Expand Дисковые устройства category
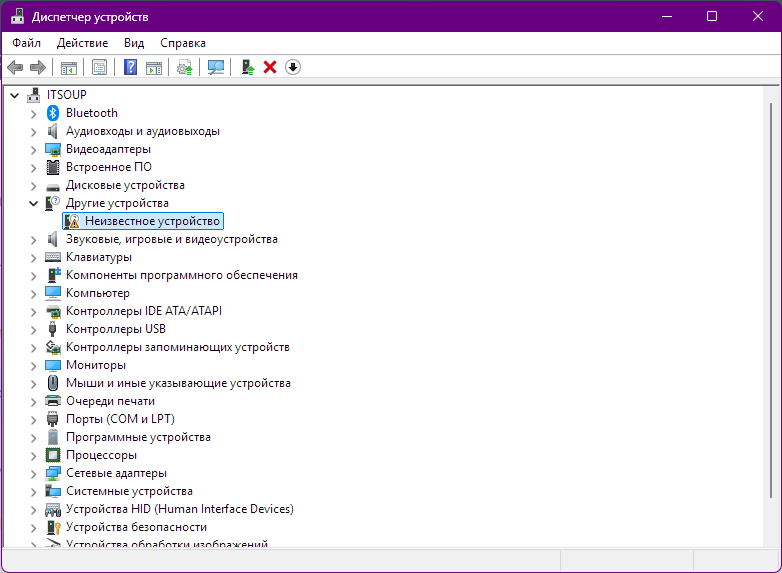Screen dimensions: 782x573 pos(33,186)
